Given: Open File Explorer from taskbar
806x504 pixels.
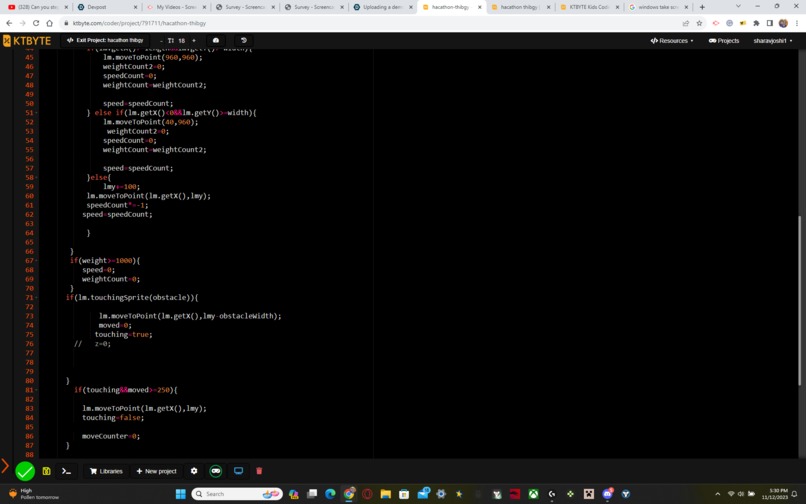Looking at the screenshot, I should click(386, 494).
